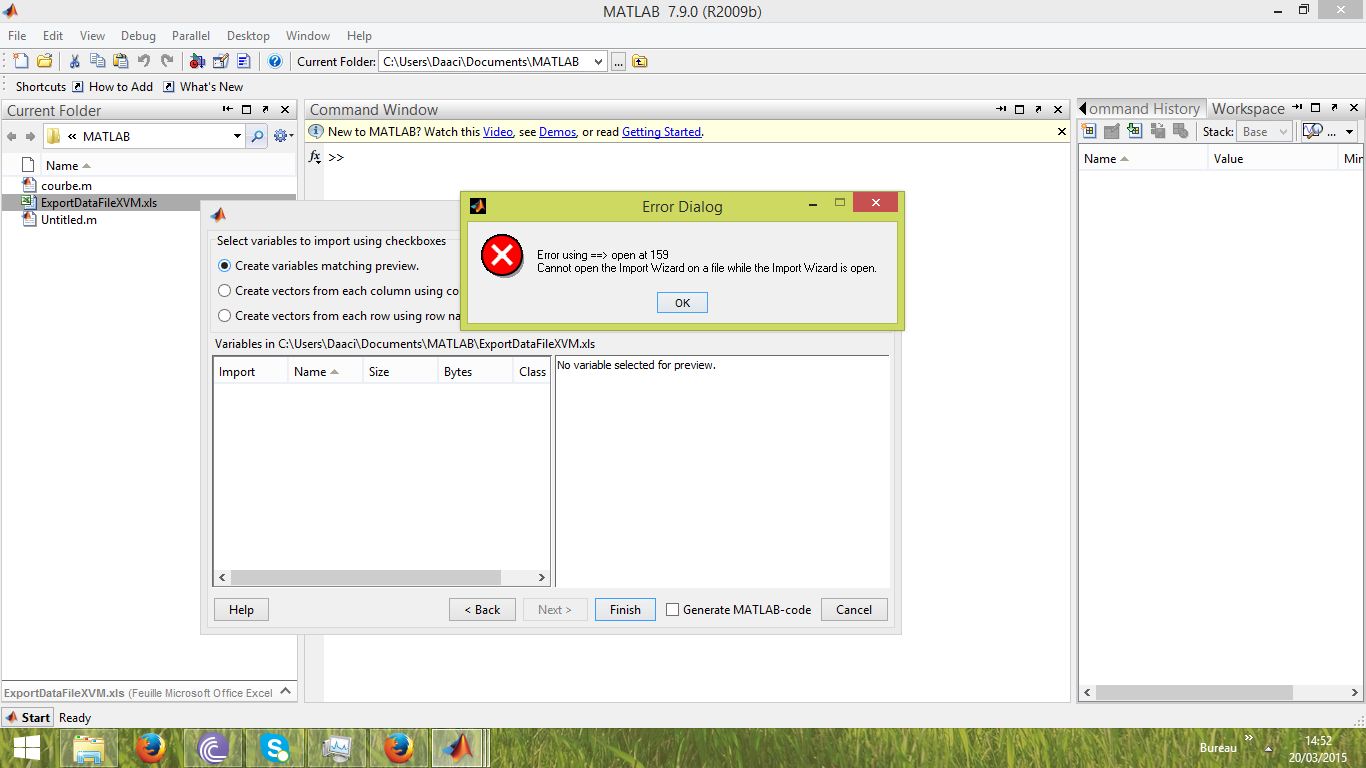Click the New M-file toolbar icon
This screenshot has height=768, width=1366.
(x=19, y=62)
